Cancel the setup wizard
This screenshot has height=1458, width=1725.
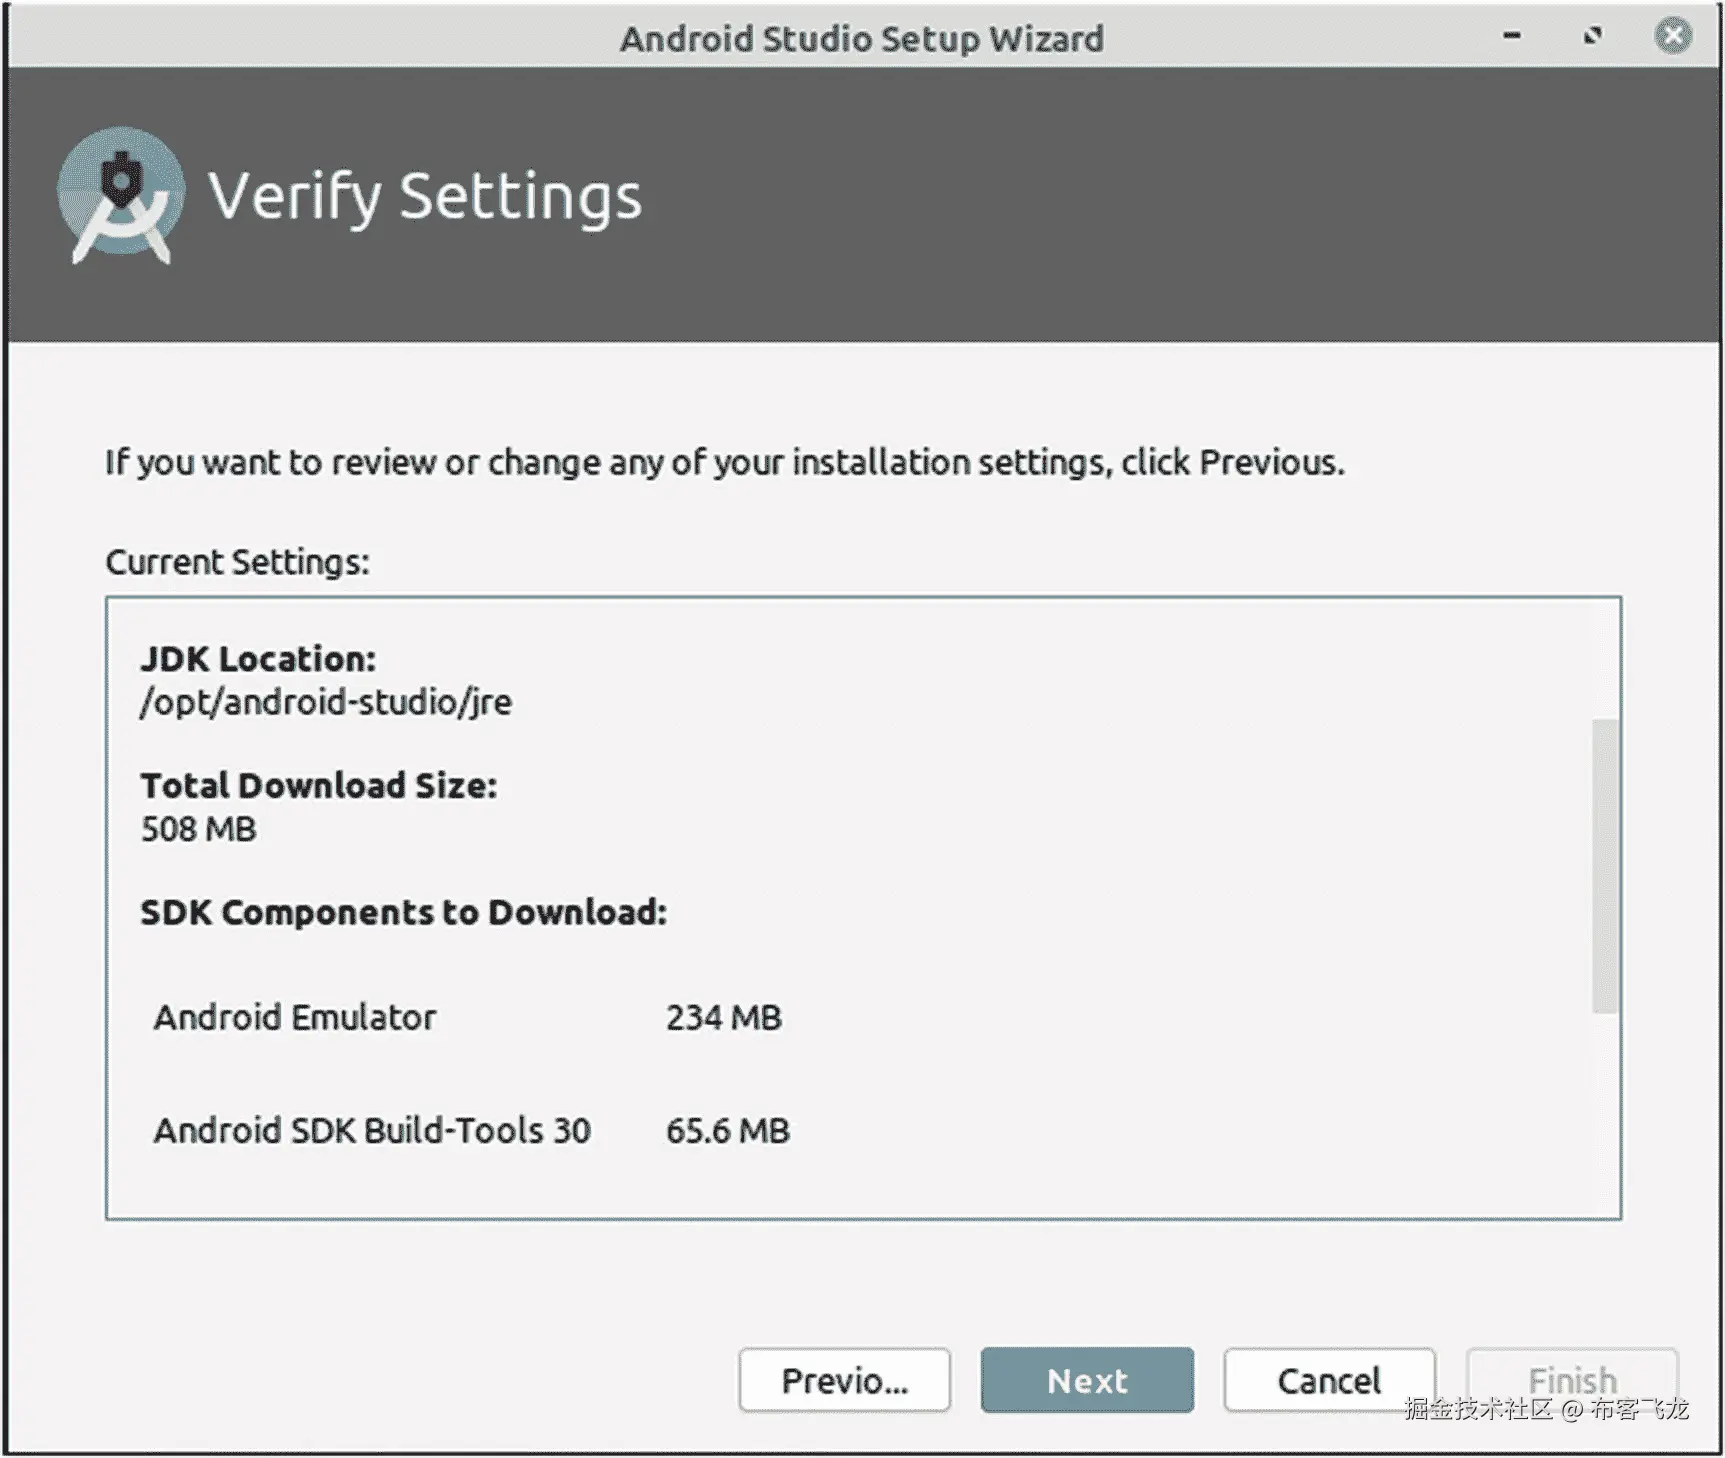coord(1329,1380)
